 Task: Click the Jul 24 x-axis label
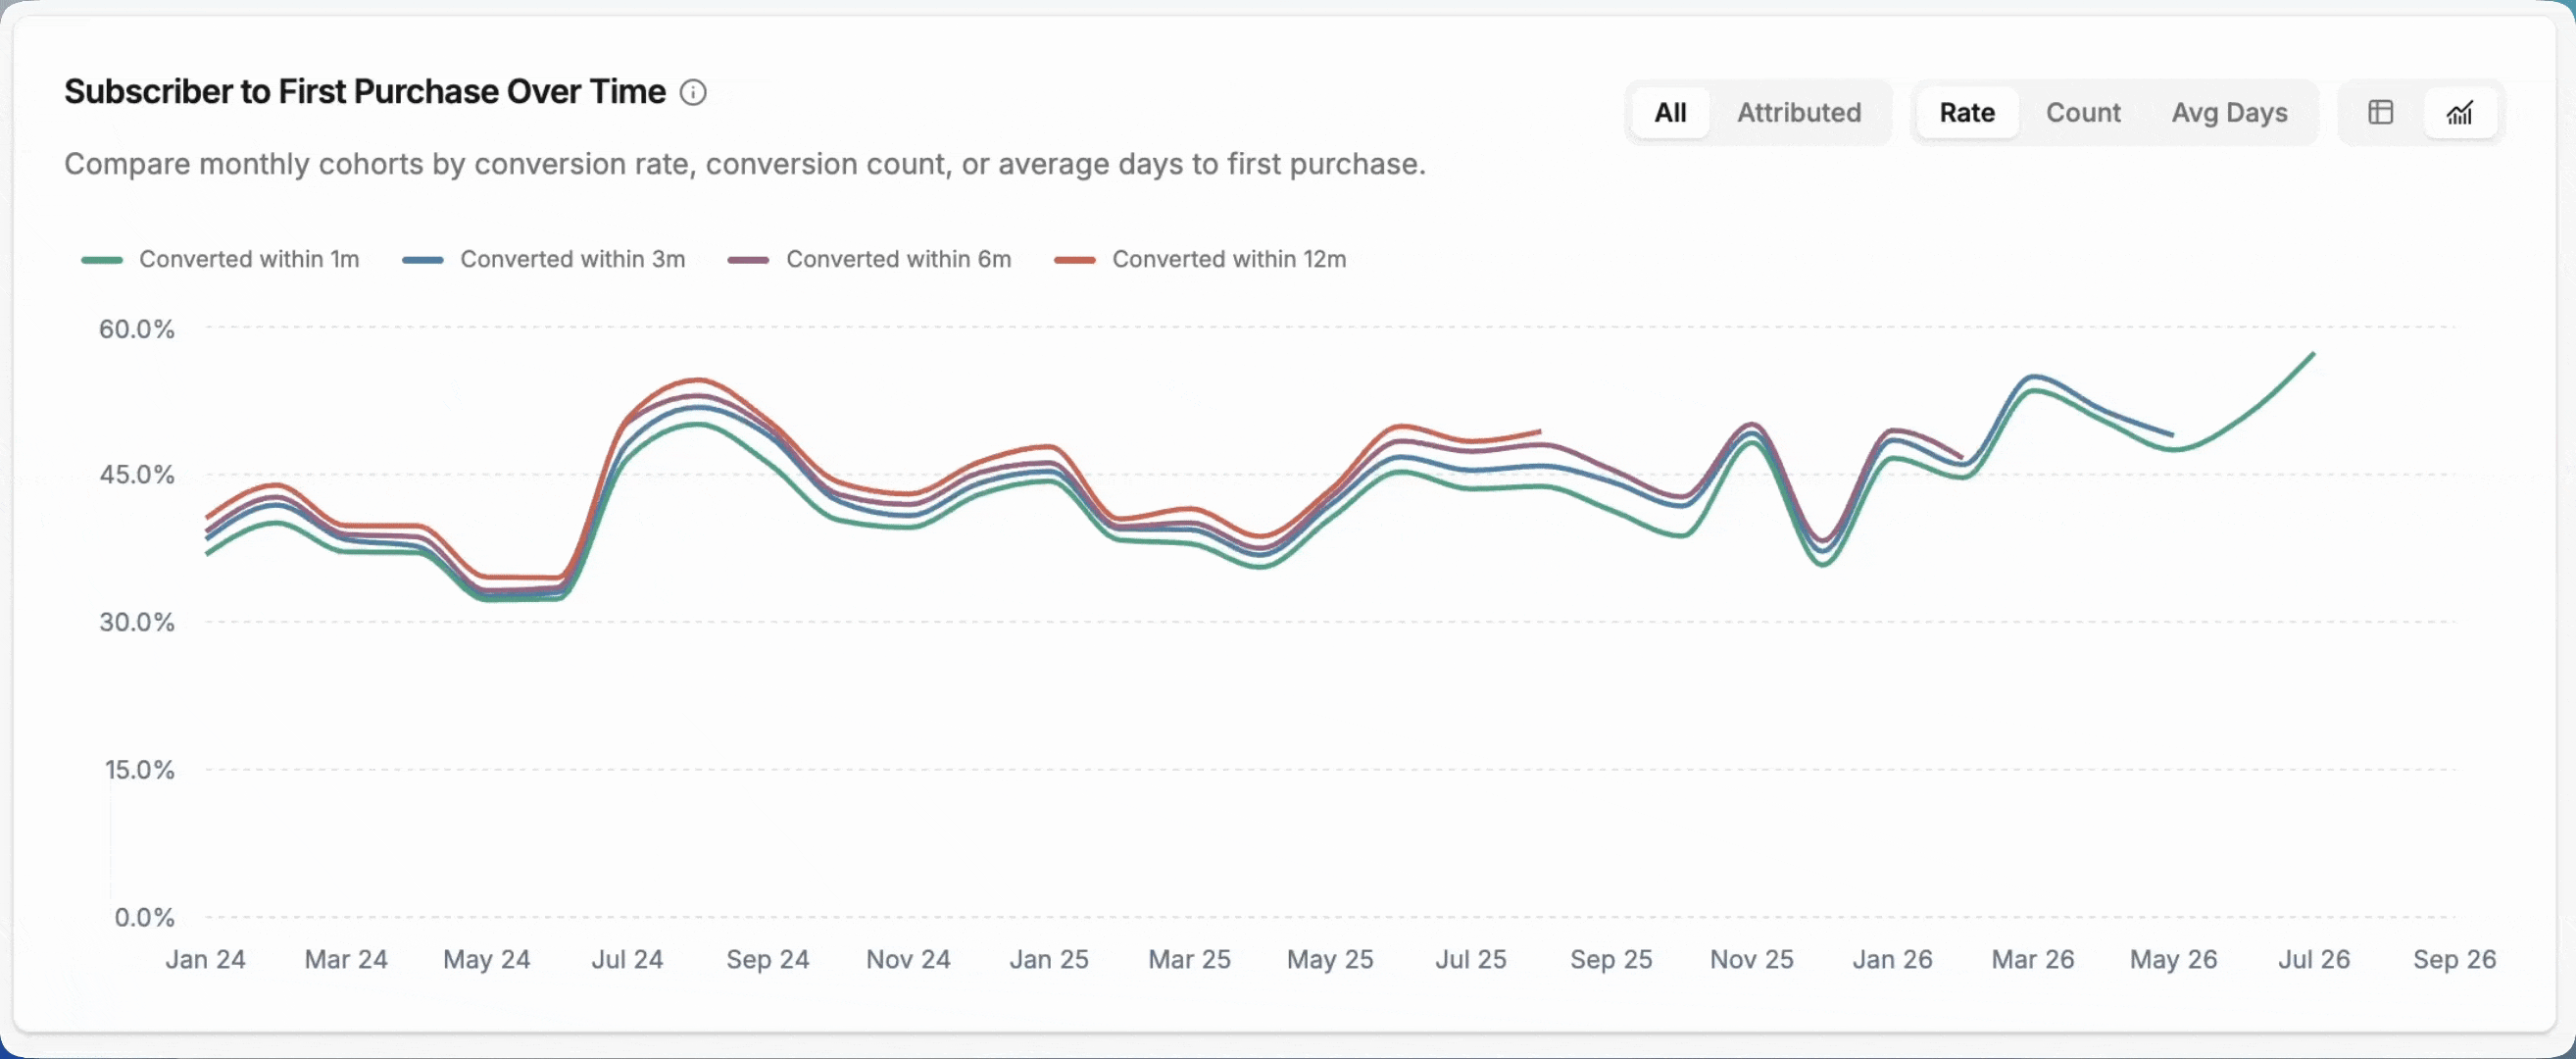tap(627, 959)
